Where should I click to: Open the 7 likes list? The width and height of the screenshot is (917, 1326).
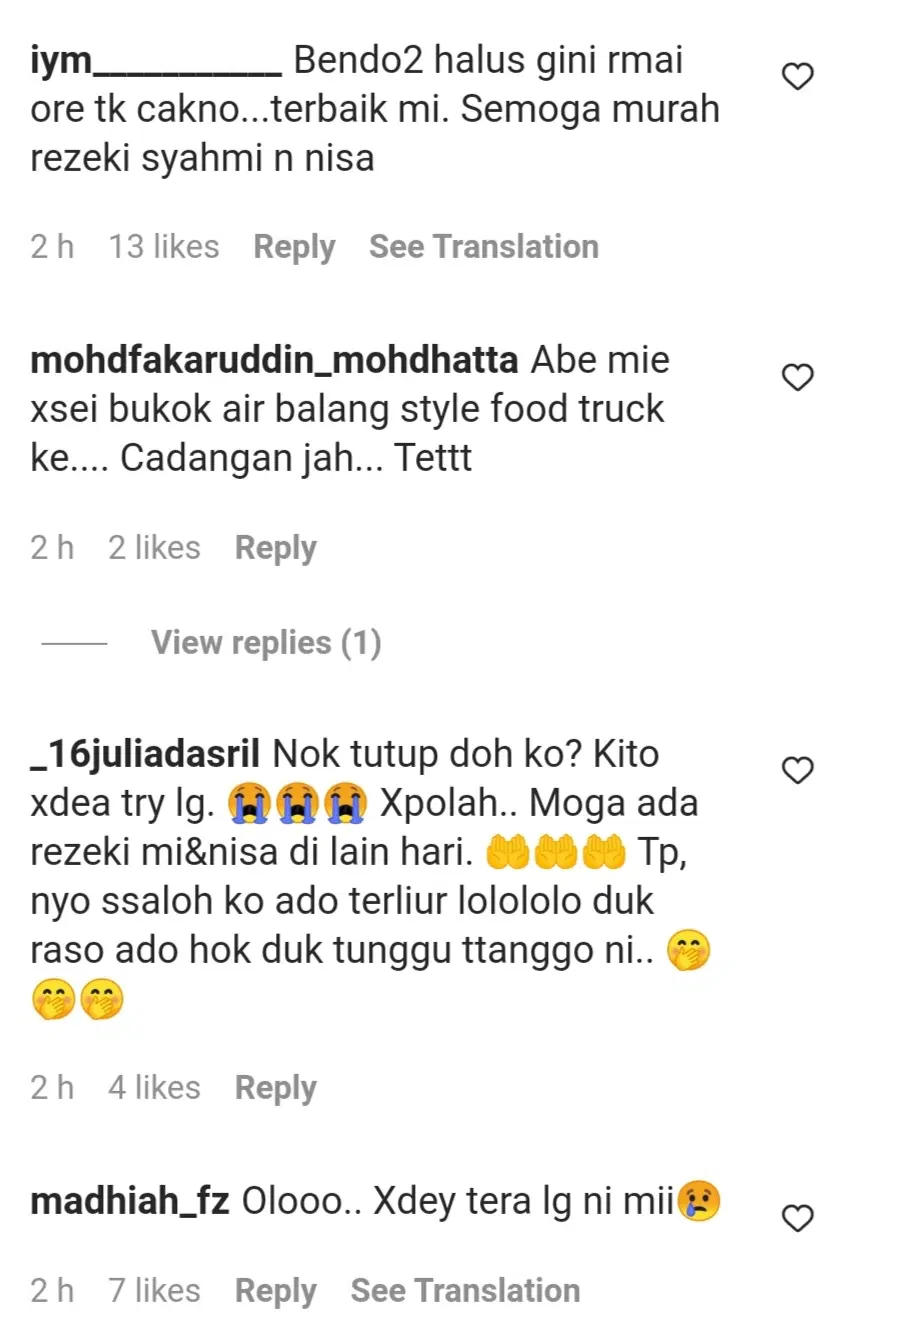(x=154, y=1291)
